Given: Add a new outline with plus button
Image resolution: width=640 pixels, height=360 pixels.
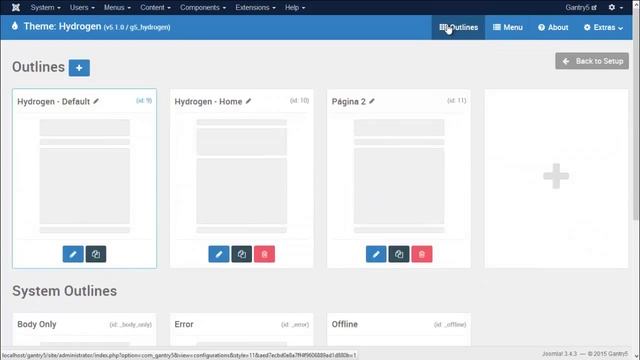Looking at the screenshot, I should (x=79, y=68).
